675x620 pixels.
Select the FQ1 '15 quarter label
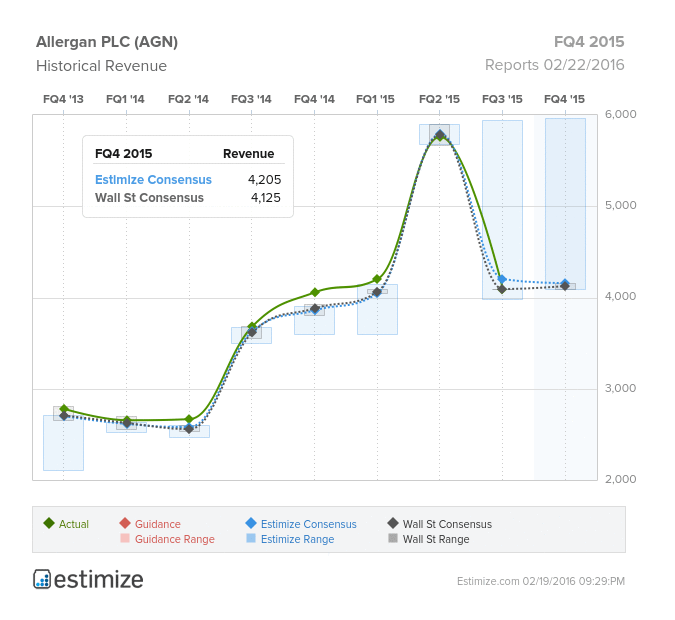tap(375, 99)
